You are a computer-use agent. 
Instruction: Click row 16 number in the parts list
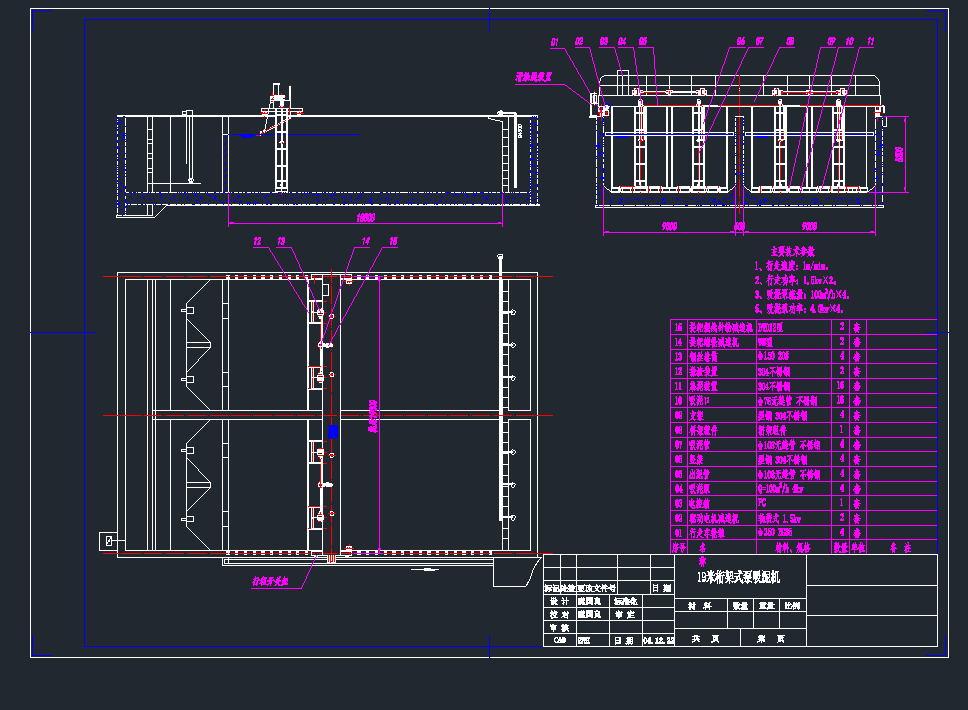click(678, 327)
